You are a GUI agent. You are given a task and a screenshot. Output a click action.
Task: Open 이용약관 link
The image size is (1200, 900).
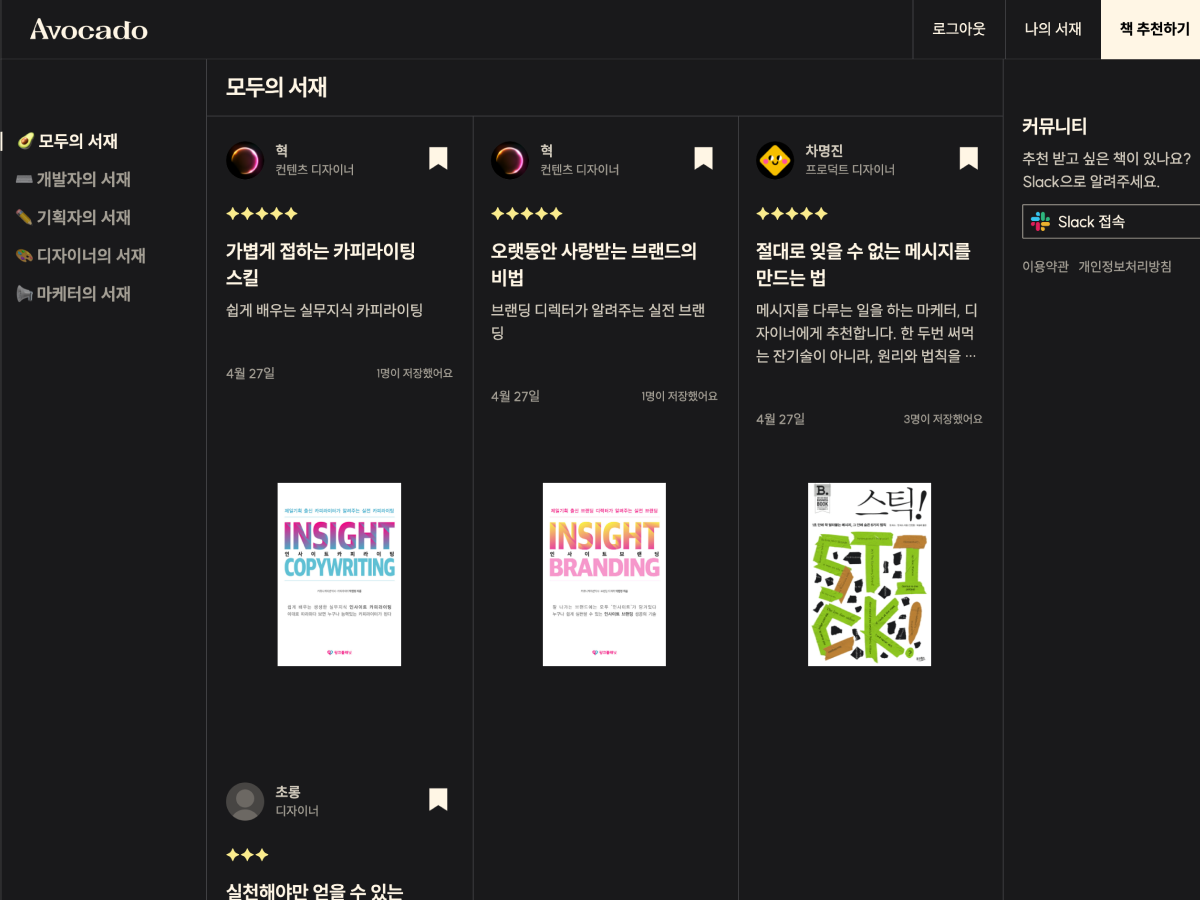click(x=1045, y=266)
